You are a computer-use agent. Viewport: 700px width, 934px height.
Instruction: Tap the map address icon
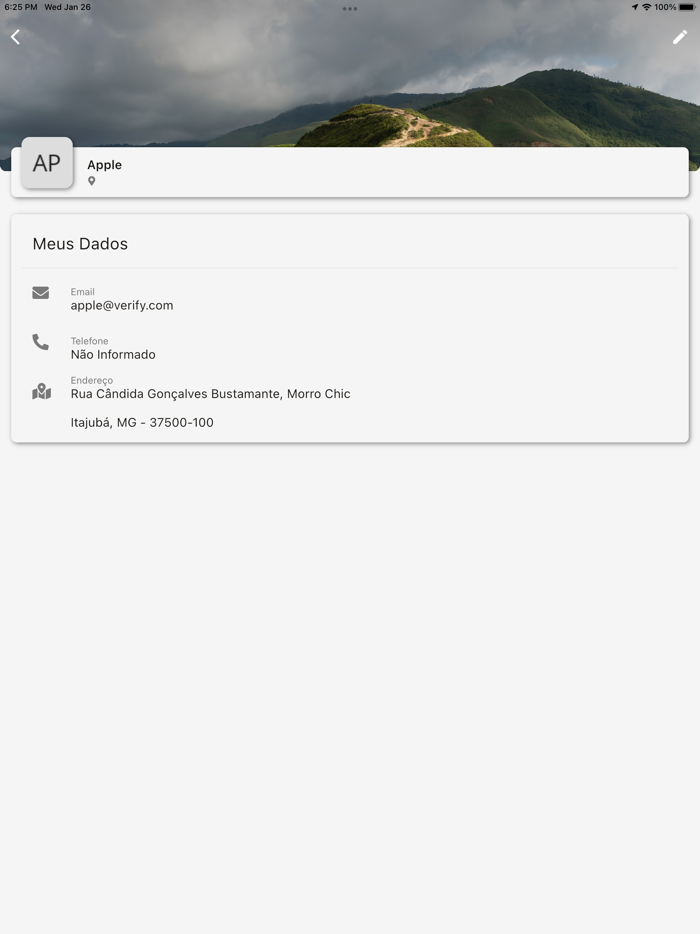pyautogui.click(x=41, y=391)
